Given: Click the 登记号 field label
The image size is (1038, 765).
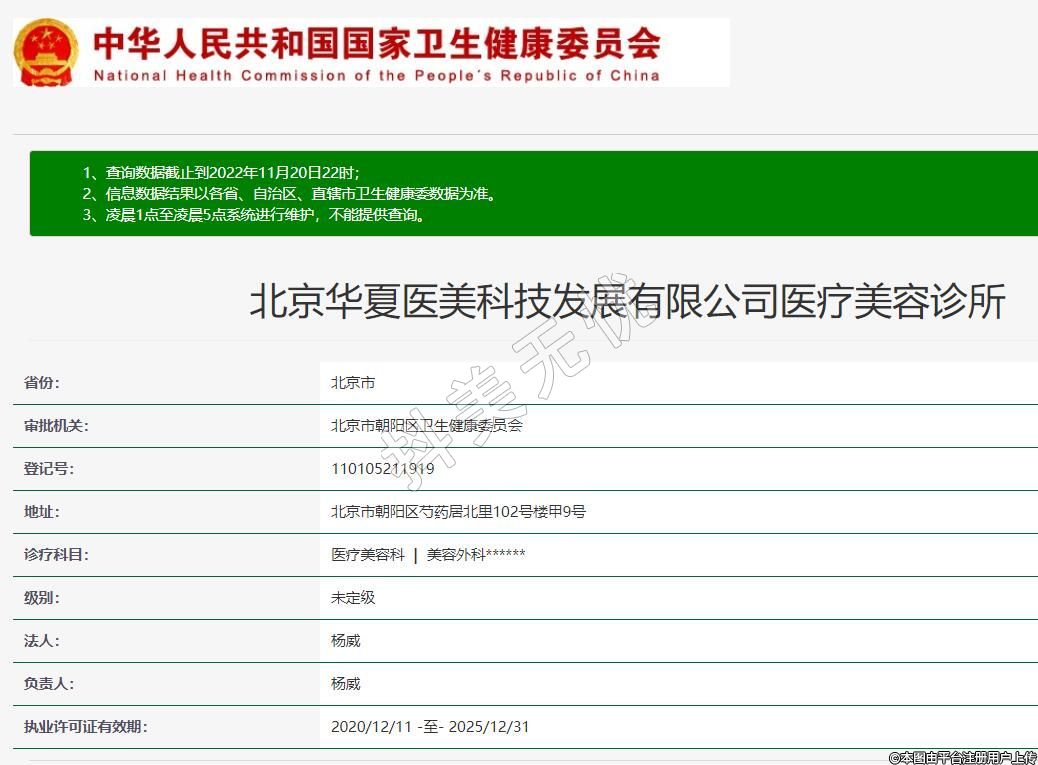Looking at the screenshot, I should (49, 469).
